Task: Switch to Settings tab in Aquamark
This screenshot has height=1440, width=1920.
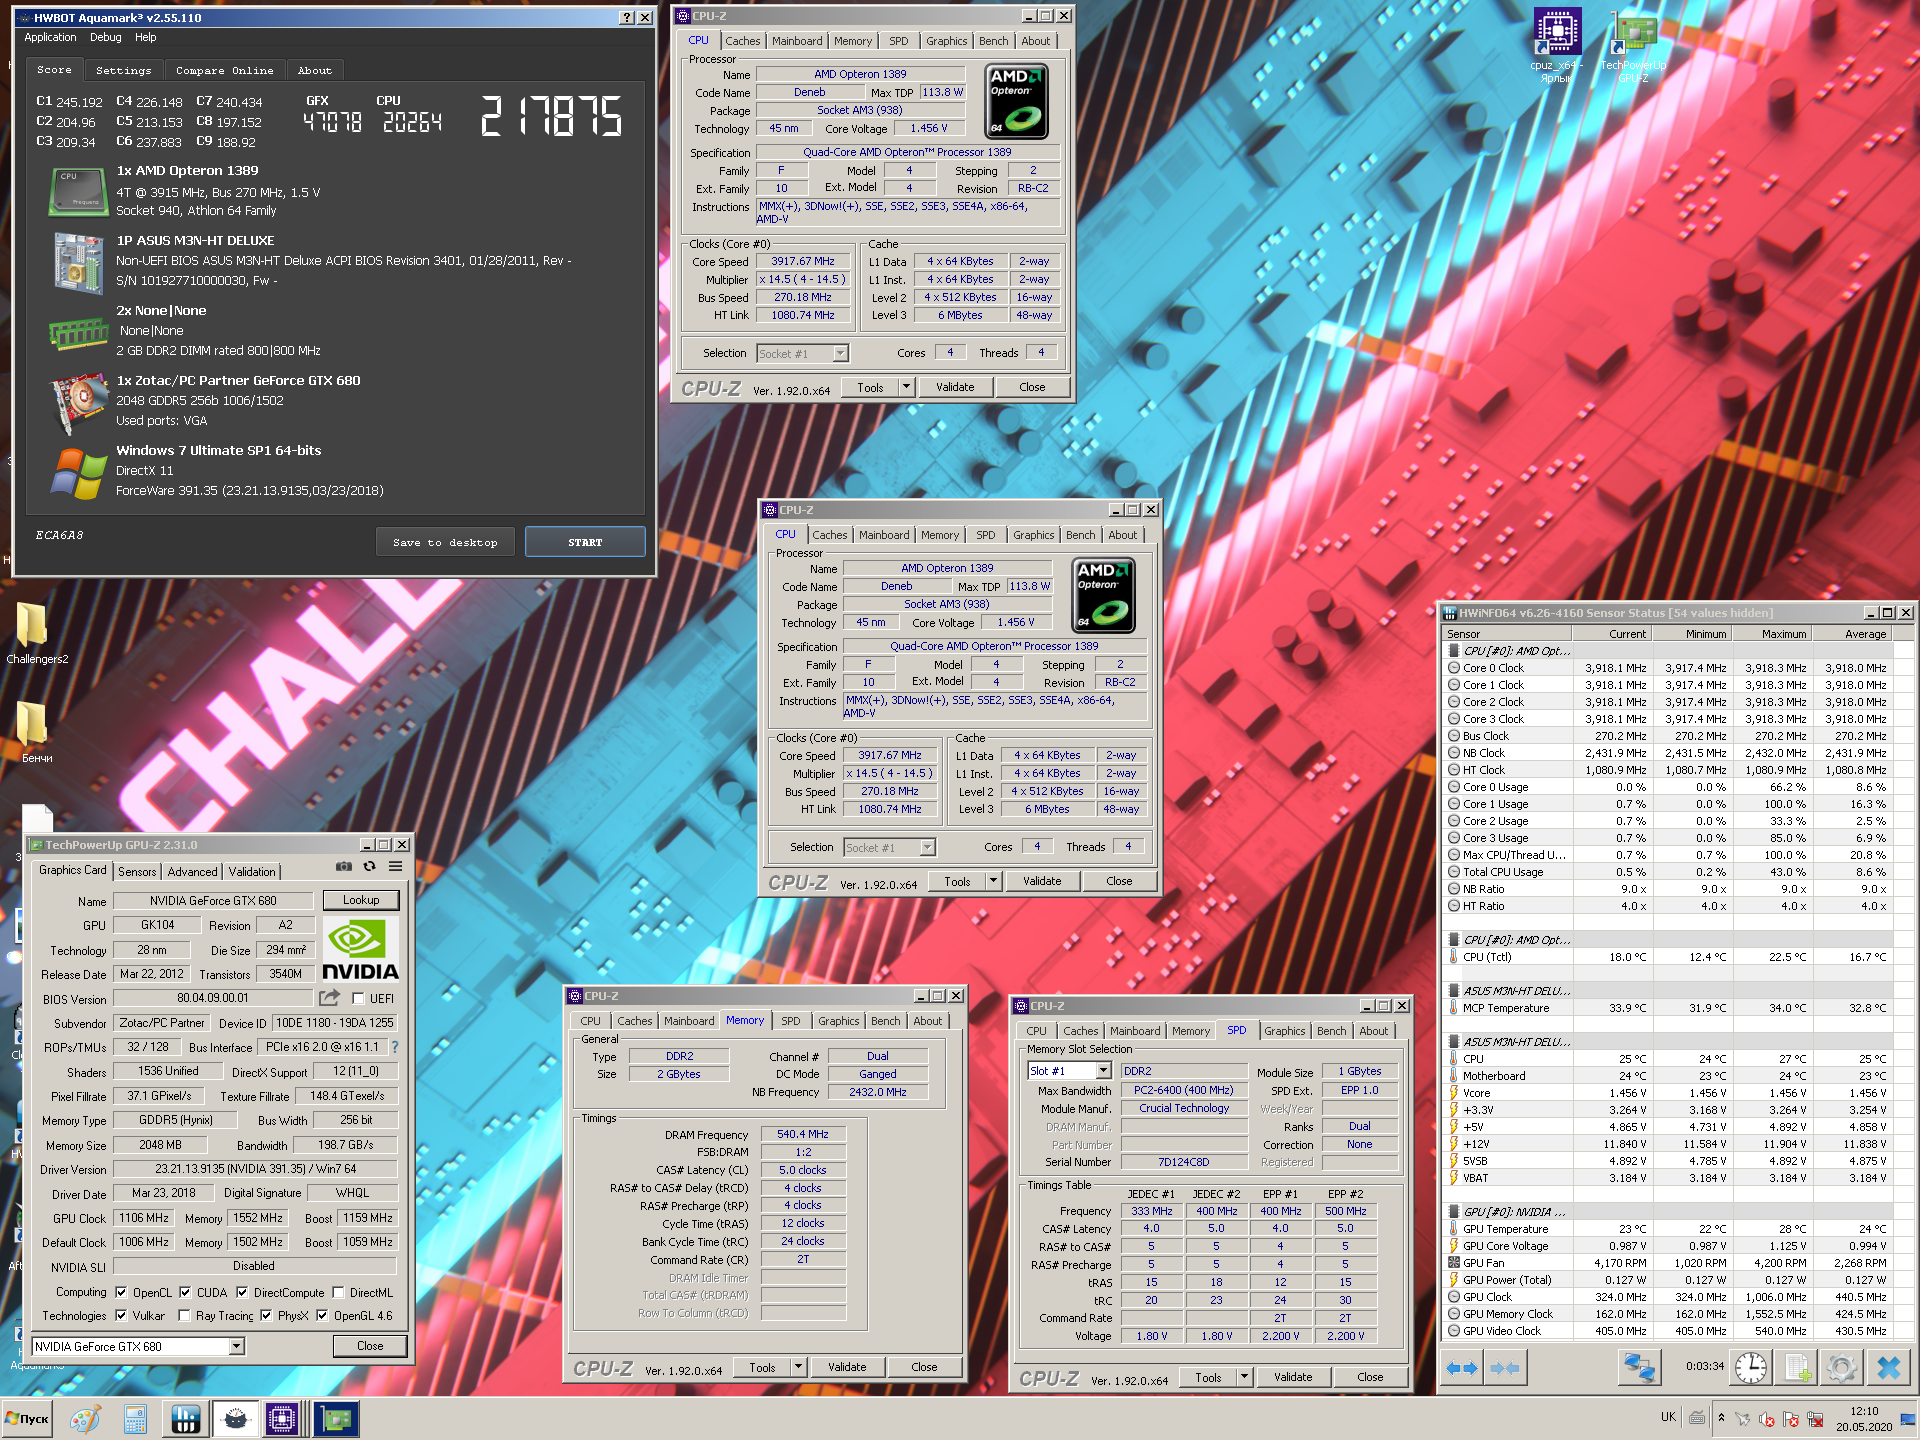Action: (x=124, y=71)
